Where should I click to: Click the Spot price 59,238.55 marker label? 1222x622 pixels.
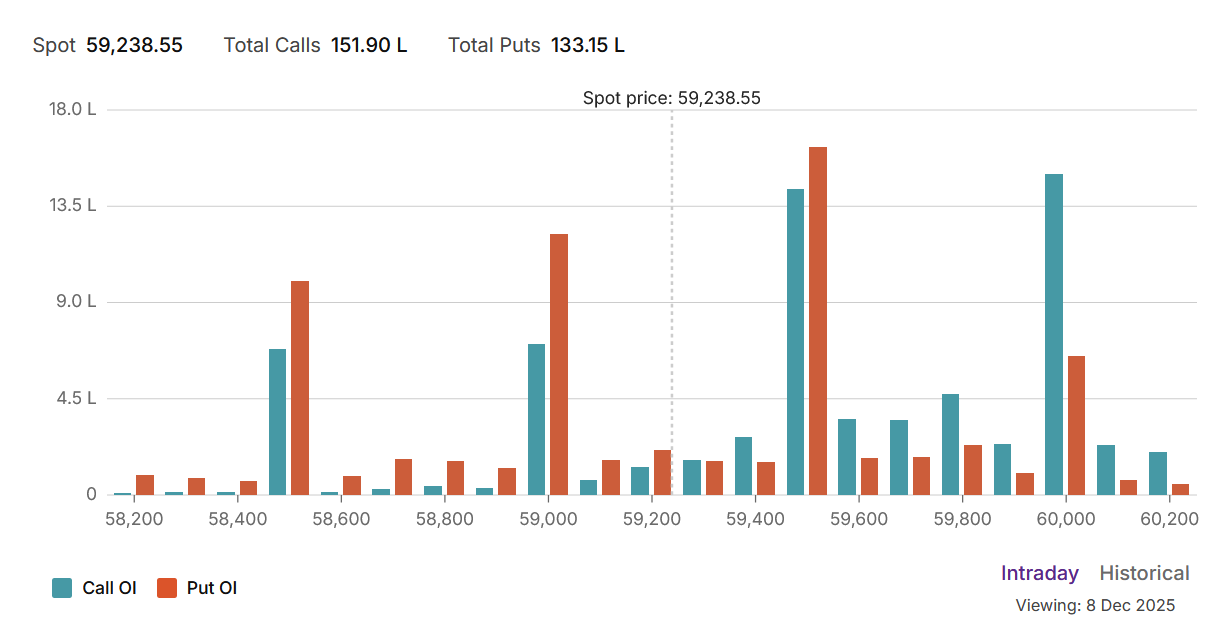[671, 98]
